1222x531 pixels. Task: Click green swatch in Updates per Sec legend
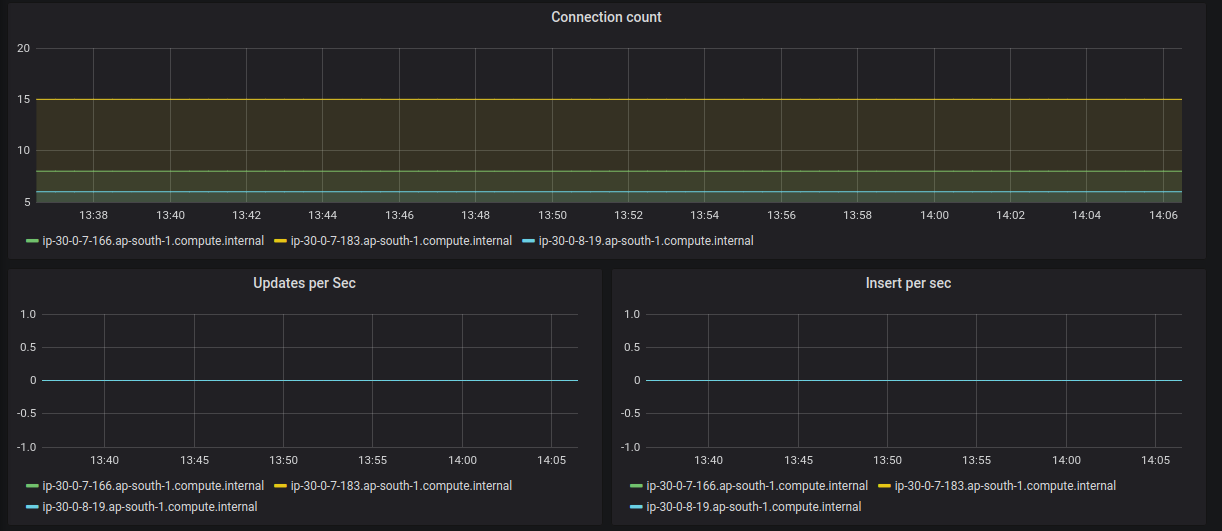point(32,486)
